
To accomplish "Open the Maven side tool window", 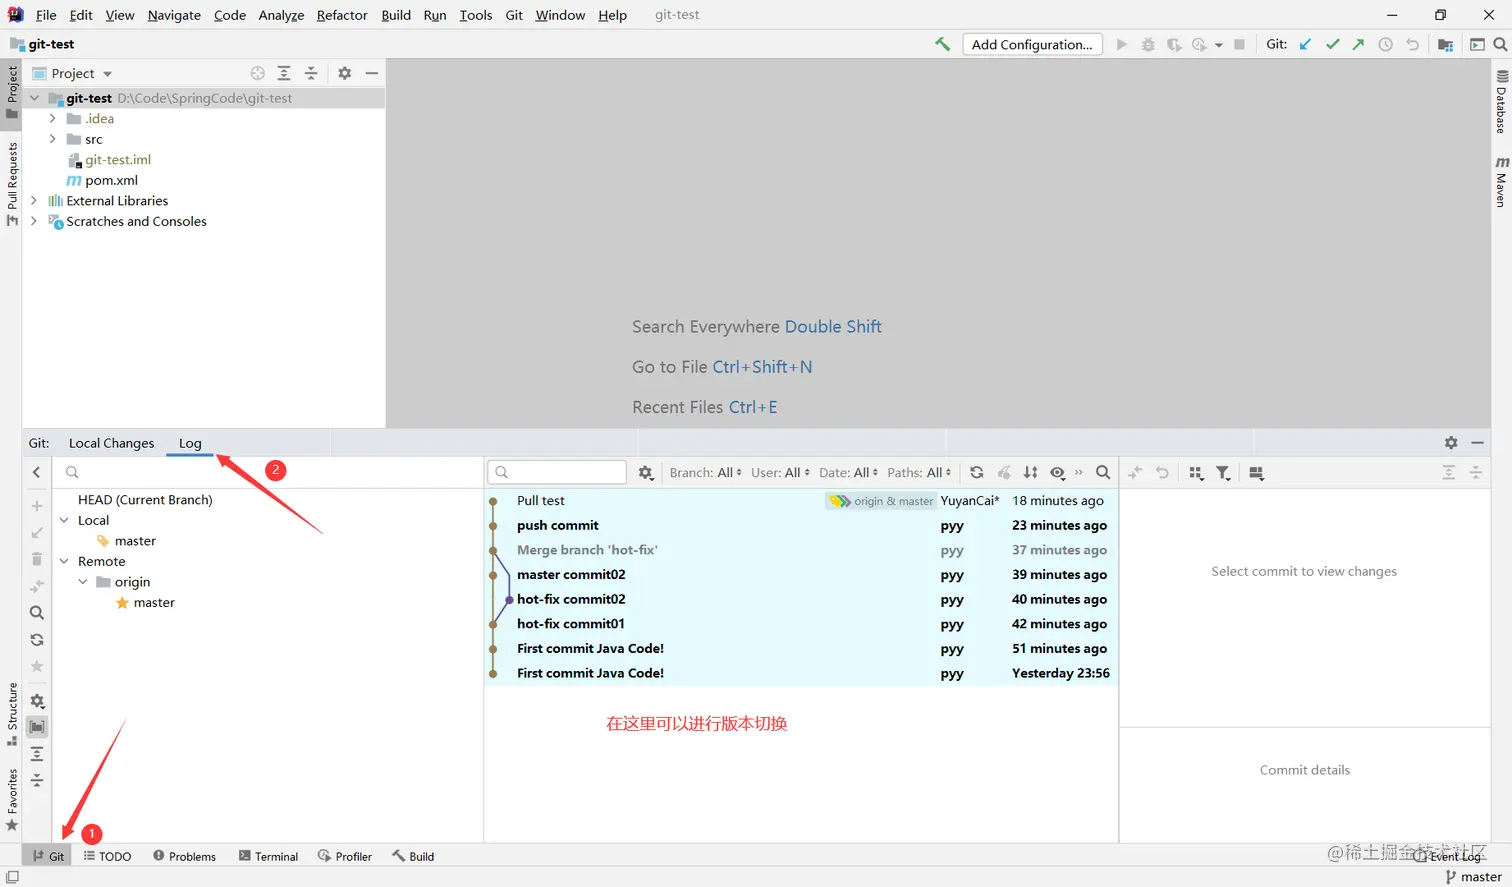I will (1501, 181).
